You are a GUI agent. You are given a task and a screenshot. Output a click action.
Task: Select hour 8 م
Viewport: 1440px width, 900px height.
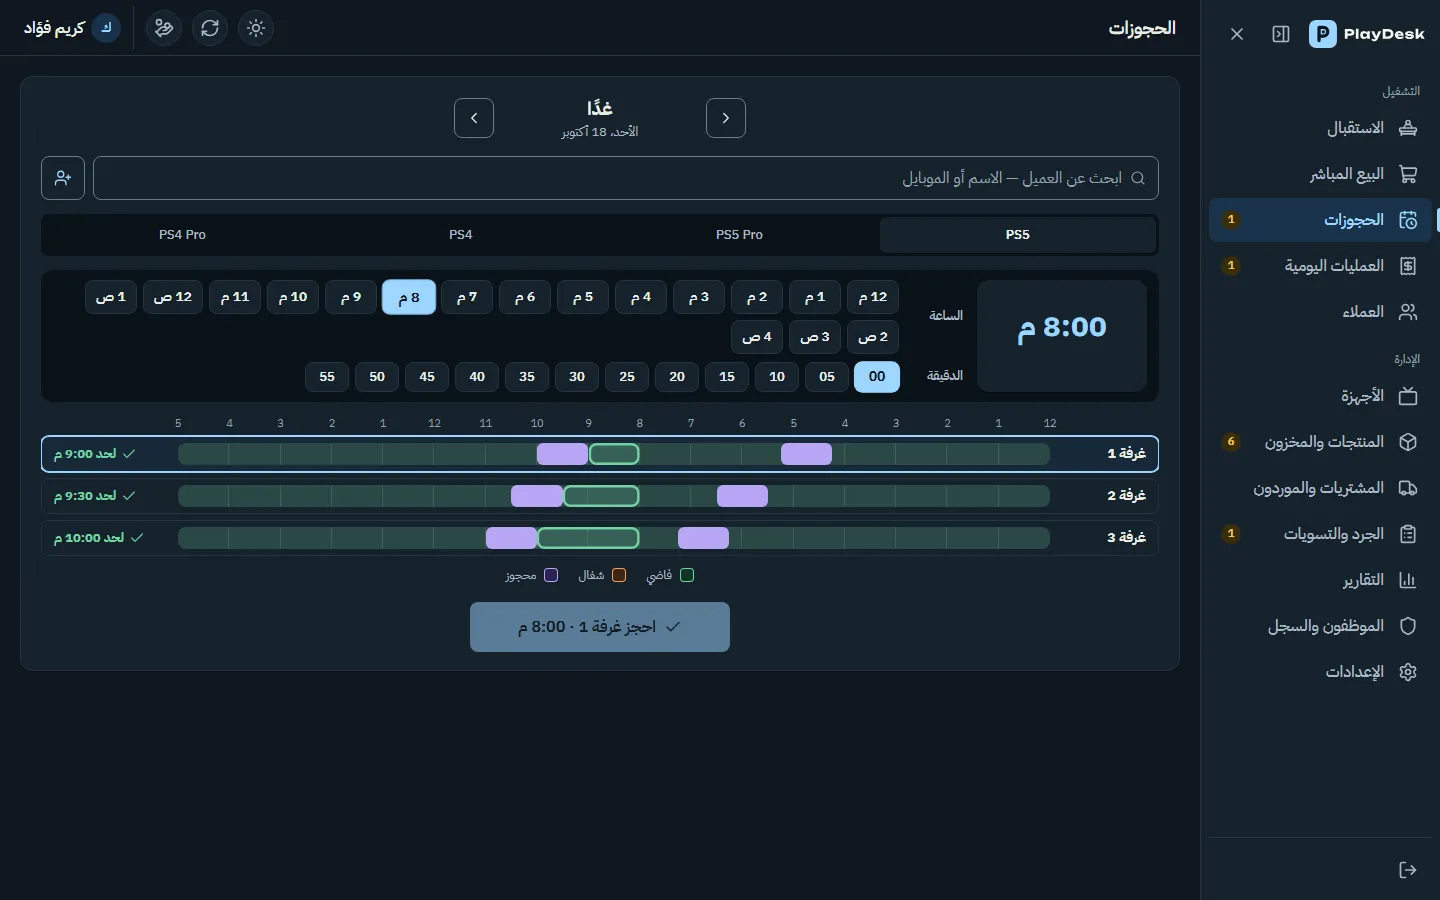(x=409, y=297)
